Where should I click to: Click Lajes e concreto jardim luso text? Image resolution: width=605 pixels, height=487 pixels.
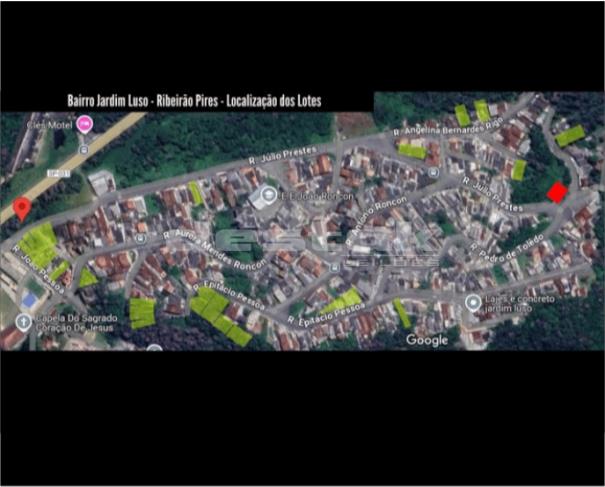(x=519, y=304)
